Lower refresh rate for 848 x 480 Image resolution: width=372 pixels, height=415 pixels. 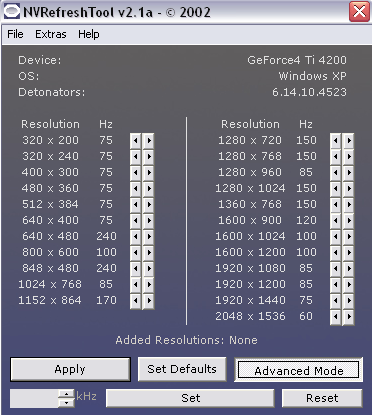[135, 269]
